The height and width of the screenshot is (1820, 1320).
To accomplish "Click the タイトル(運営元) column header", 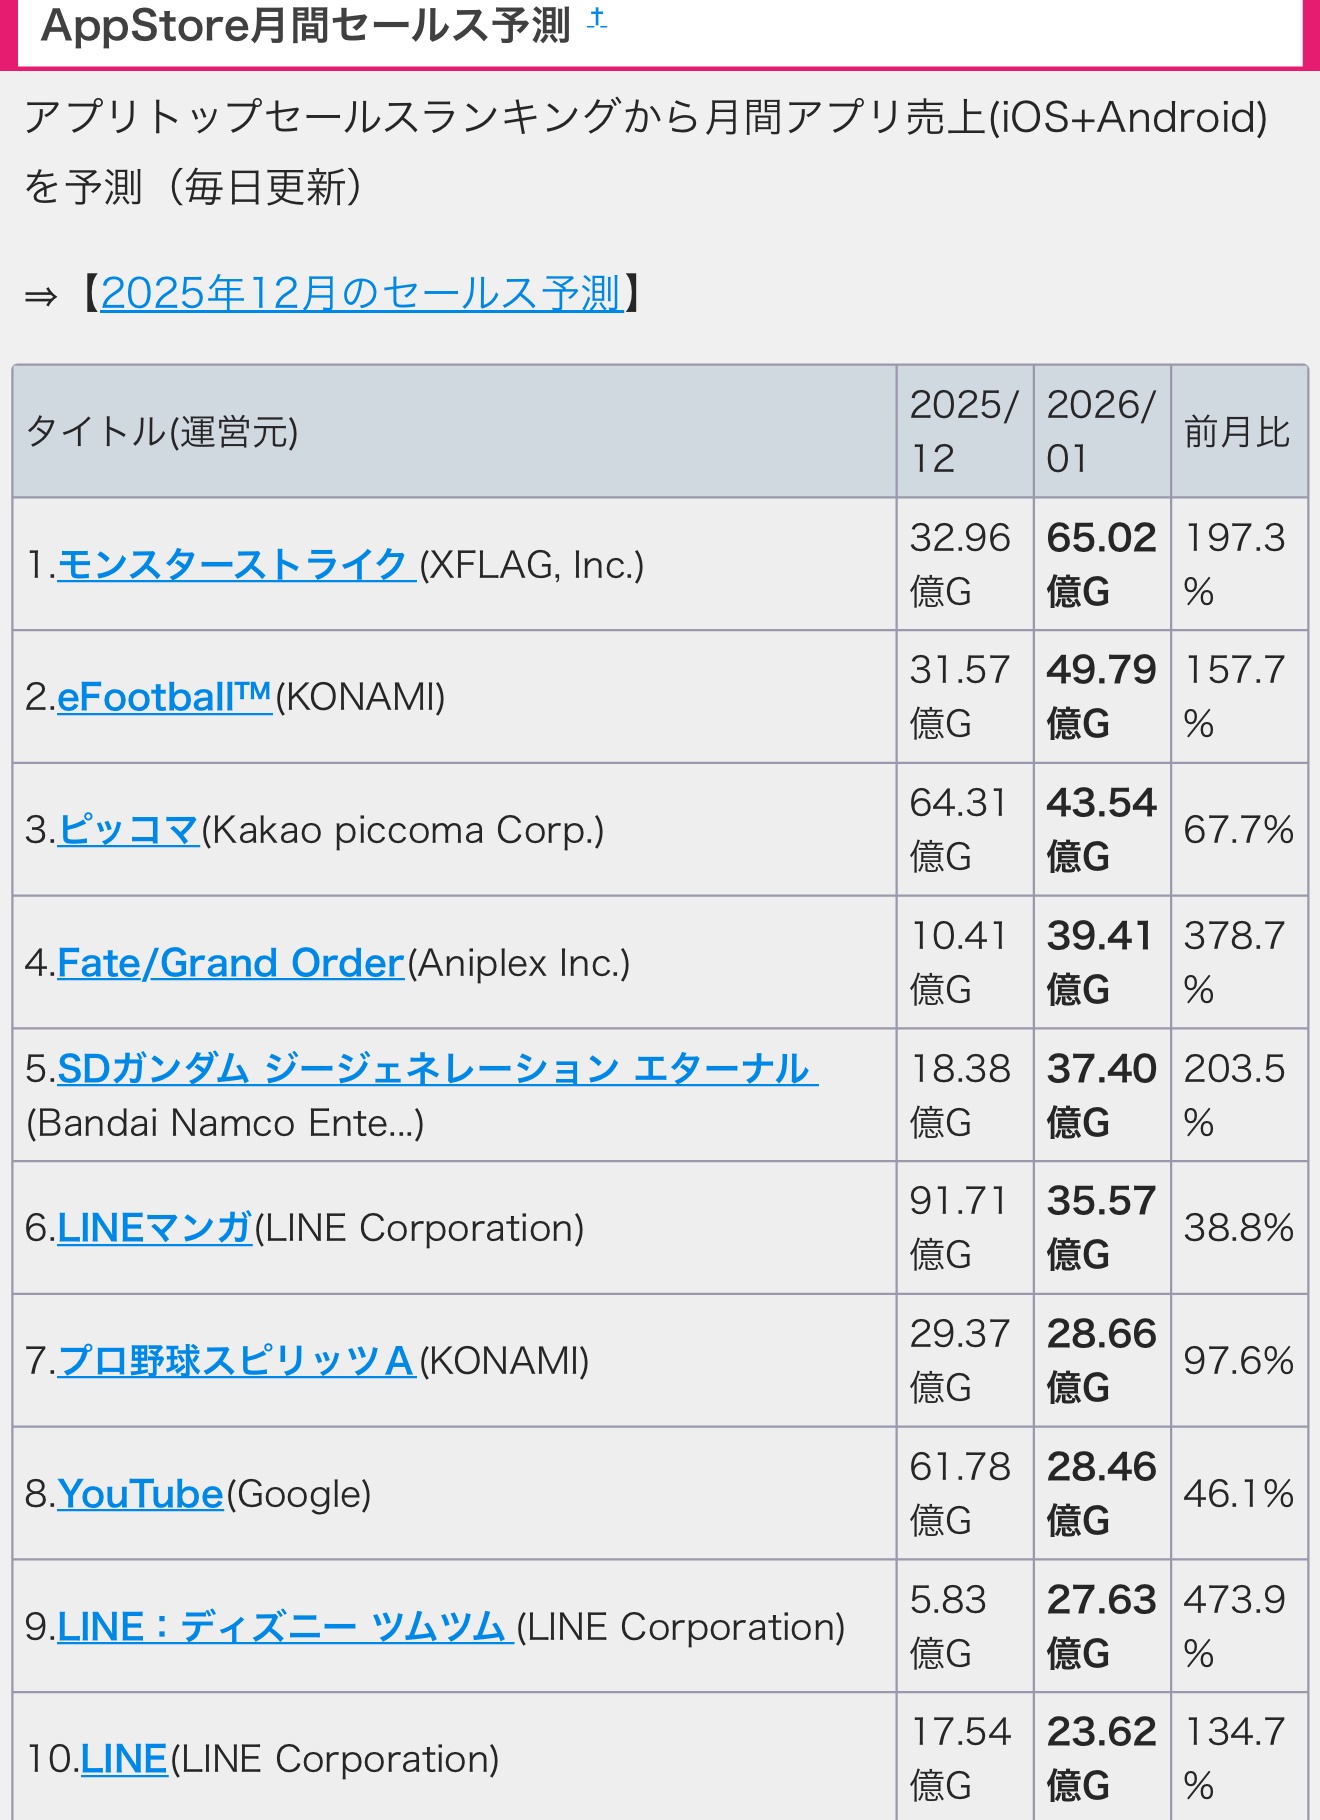I will [162, 432].
